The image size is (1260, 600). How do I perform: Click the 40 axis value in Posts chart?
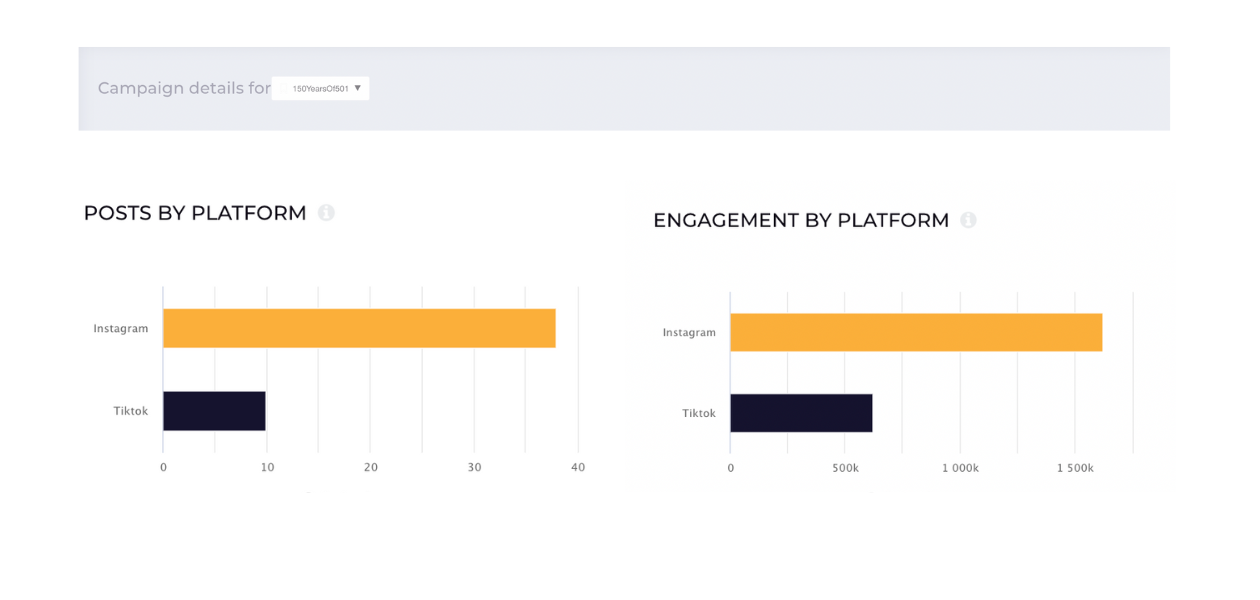click(x=578, y=467)
